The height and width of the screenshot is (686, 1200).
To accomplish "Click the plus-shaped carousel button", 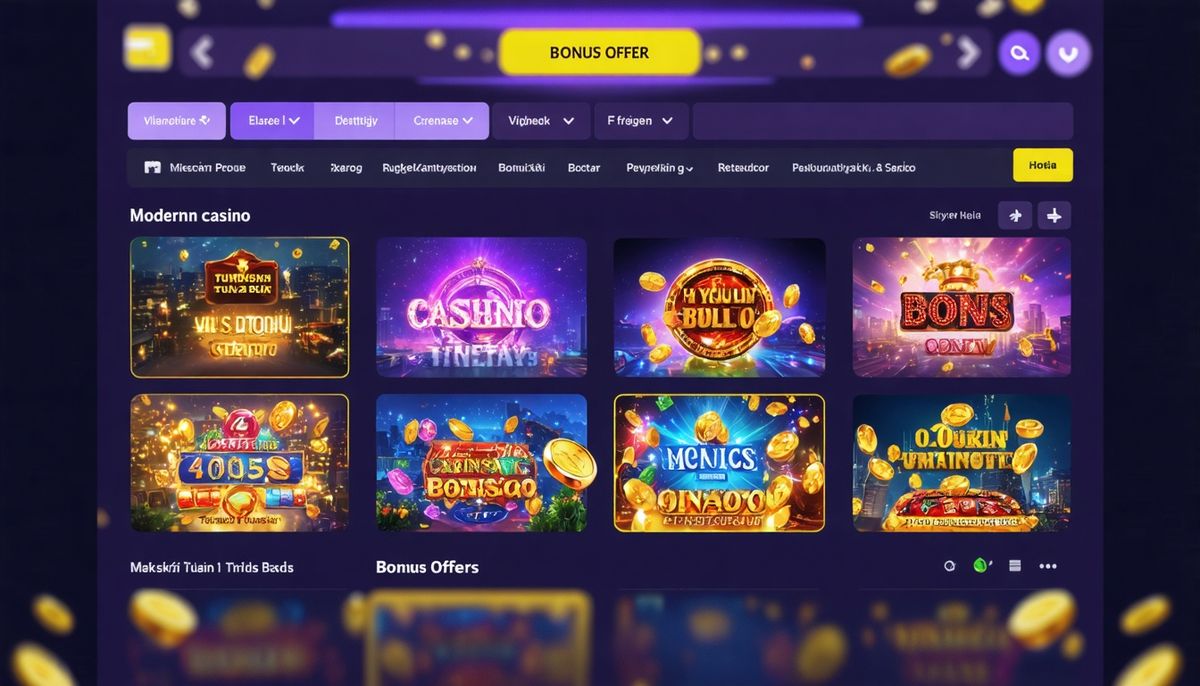I will pyautogui.click(x=1054, y=215).
